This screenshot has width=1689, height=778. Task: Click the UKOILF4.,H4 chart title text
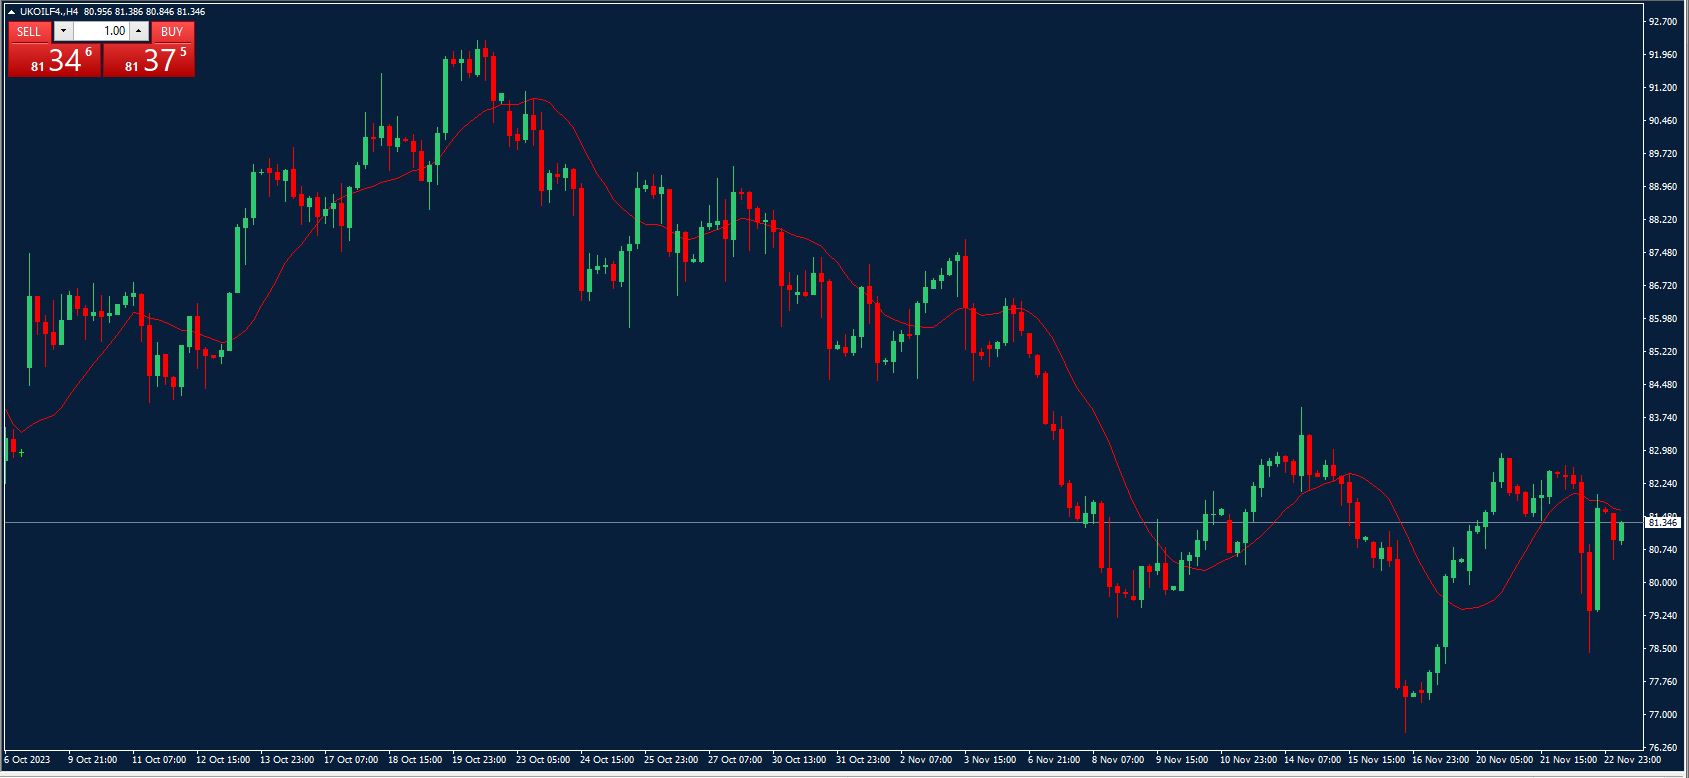(x=49, y=12)
